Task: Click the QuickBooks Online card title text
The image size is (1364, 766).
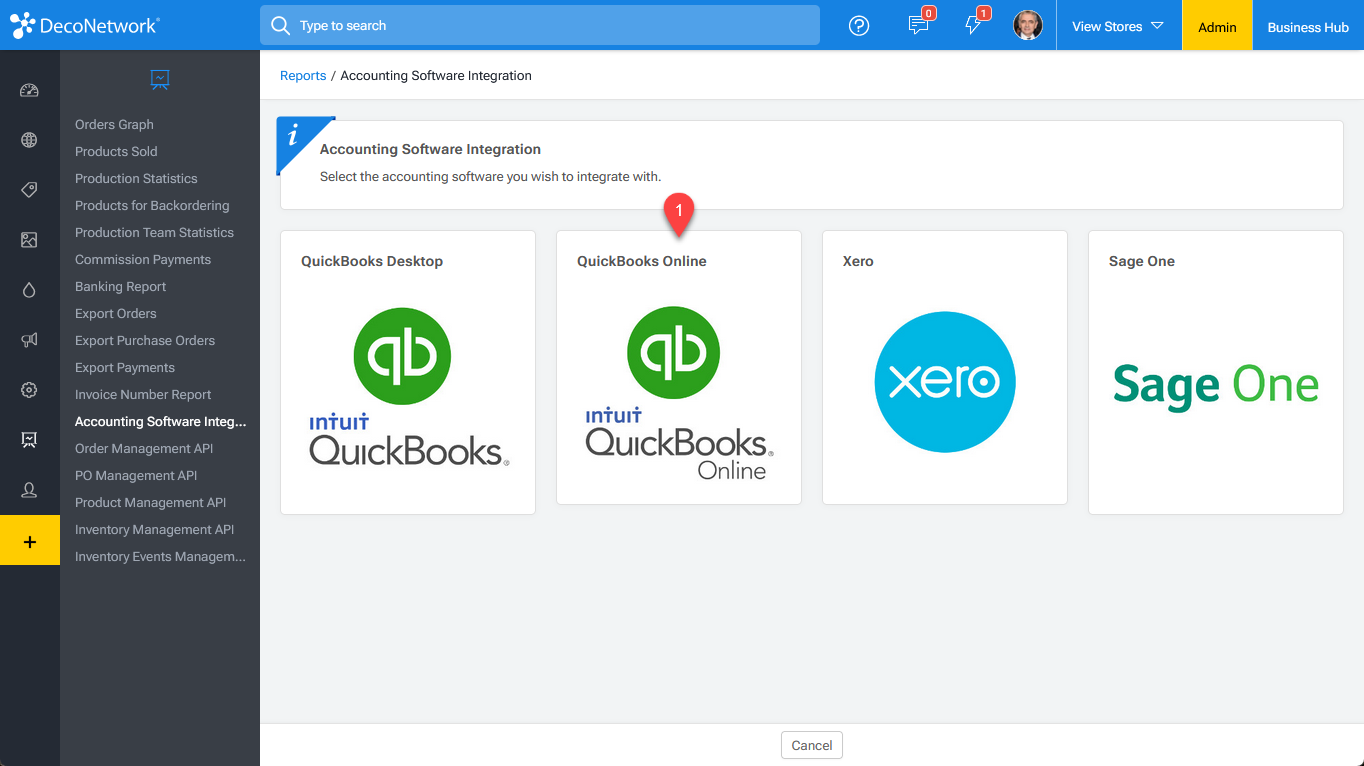Action: pyautogui.click(x=642, y=261)
